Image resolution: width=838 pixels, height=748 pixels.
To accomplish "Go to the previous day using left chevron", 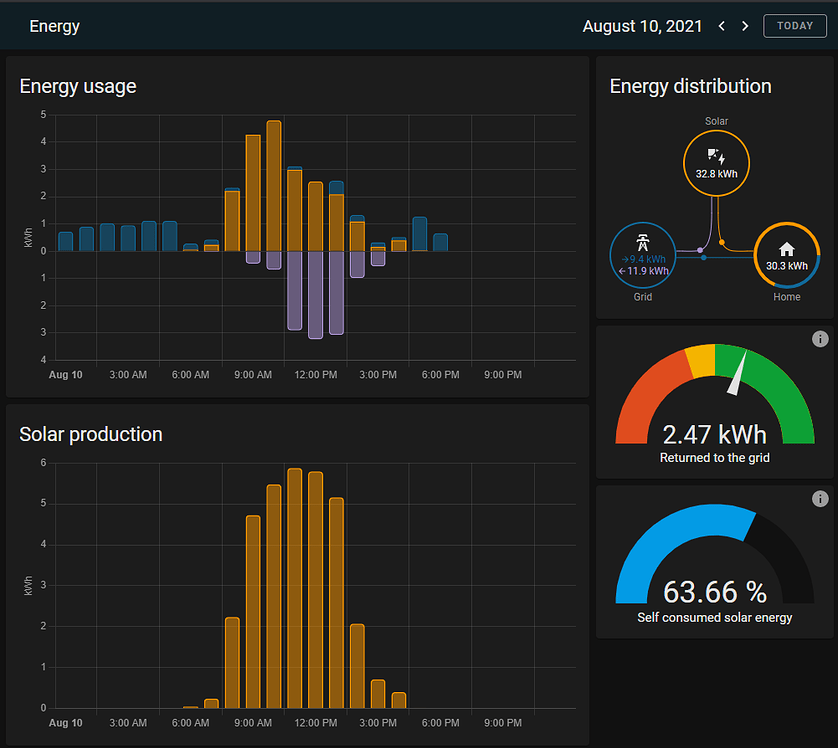I will click(x=722, y=26).
